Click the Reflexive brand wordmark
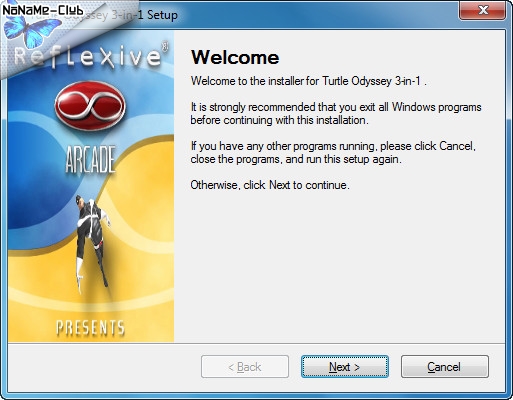This screenshot has height=400, width=513. pos(87,57)
